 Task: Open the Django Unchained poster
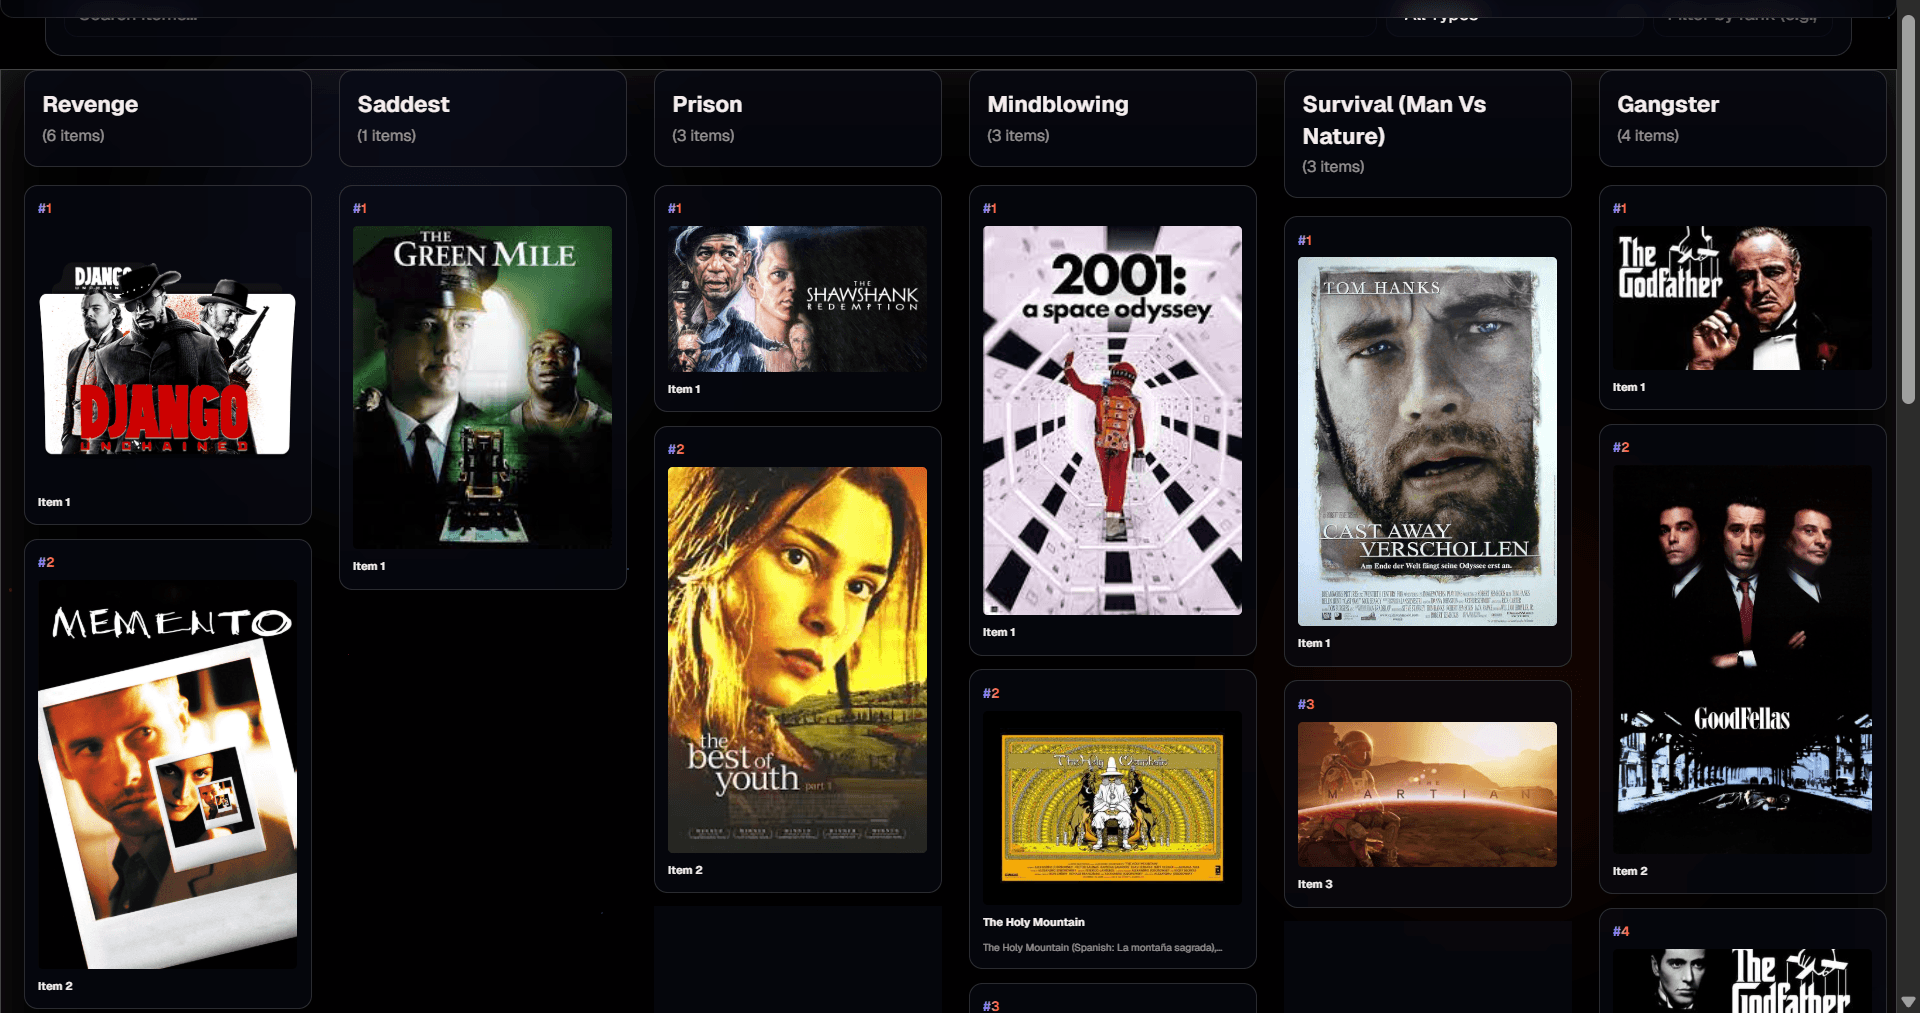[168, 355]
